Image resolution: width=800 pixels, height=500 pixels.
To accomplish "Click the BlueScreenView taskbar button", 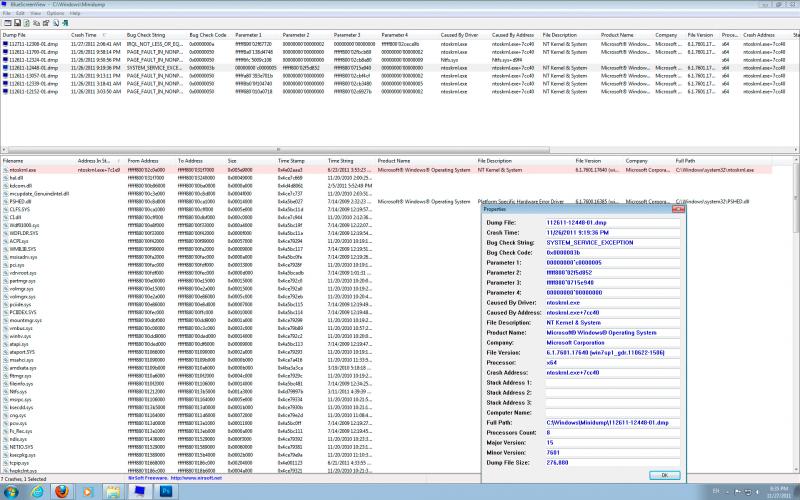I will pos(139,491).
